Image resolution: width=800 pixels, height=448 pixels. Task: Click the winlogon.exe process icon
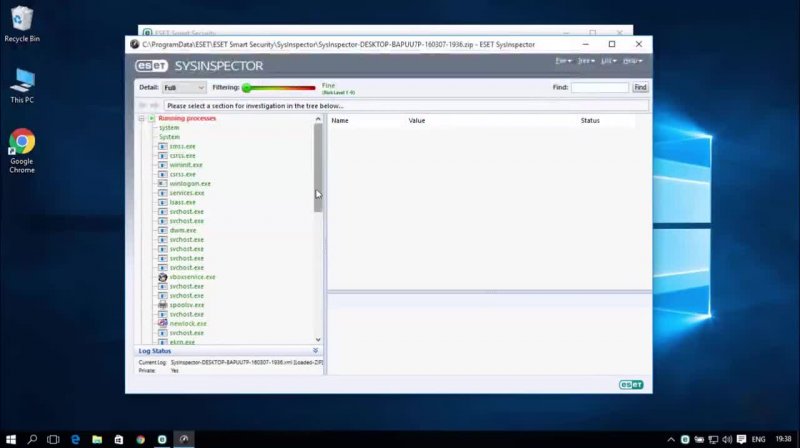pos(162,184)
